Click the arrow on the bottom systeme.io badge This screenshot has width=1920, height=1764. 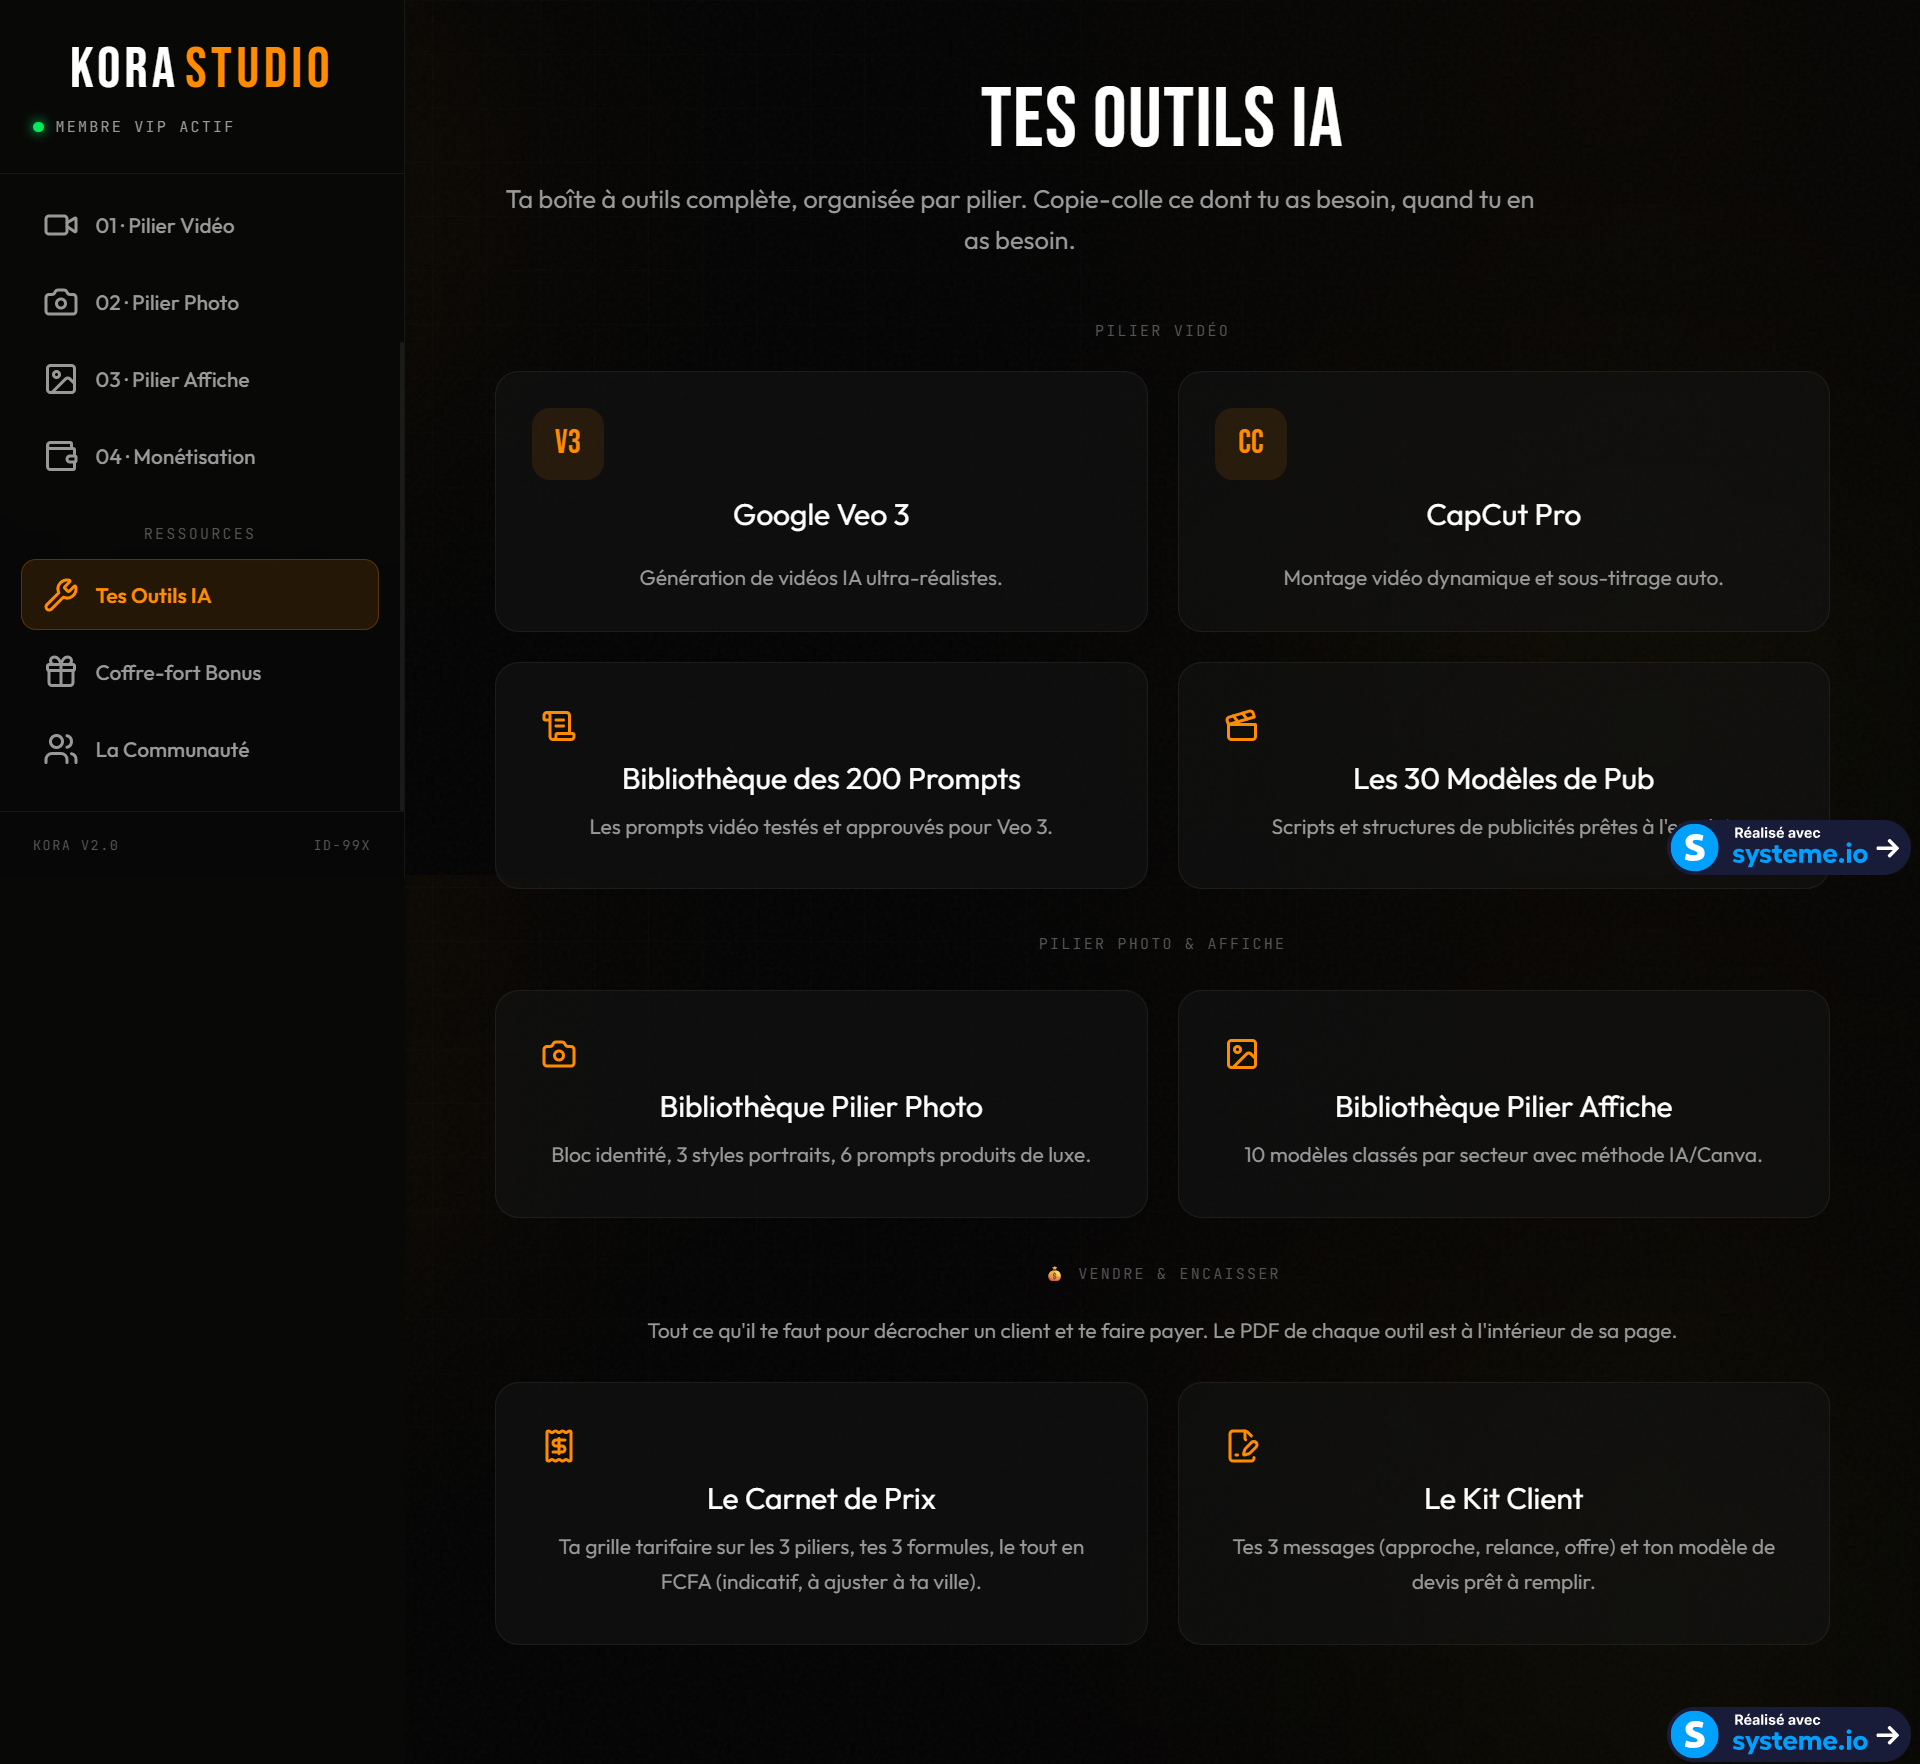(1888, 1735)
